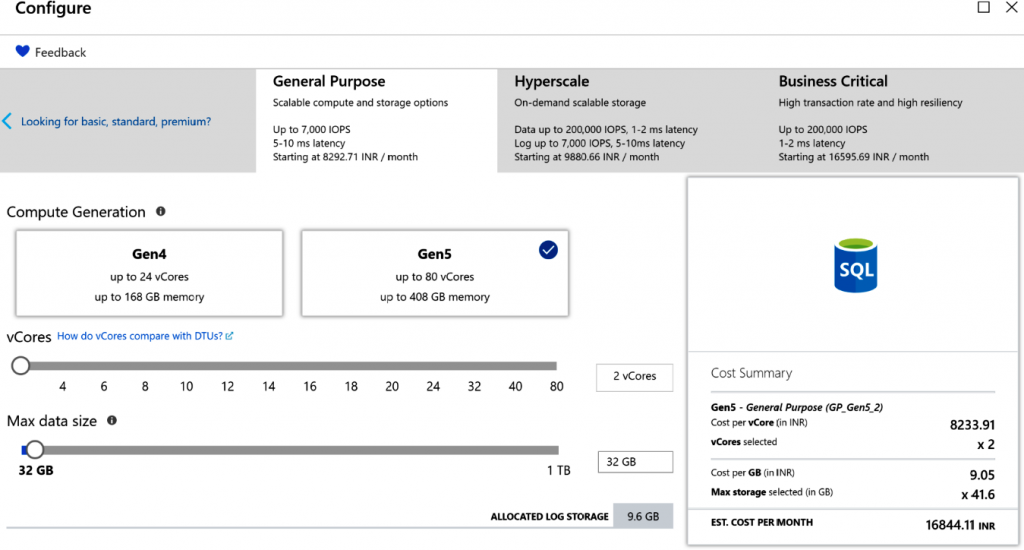The width and height of the screenshot is (1024, 550).
Task: Click the back chevron arrow icon
Action: (8, 121)
